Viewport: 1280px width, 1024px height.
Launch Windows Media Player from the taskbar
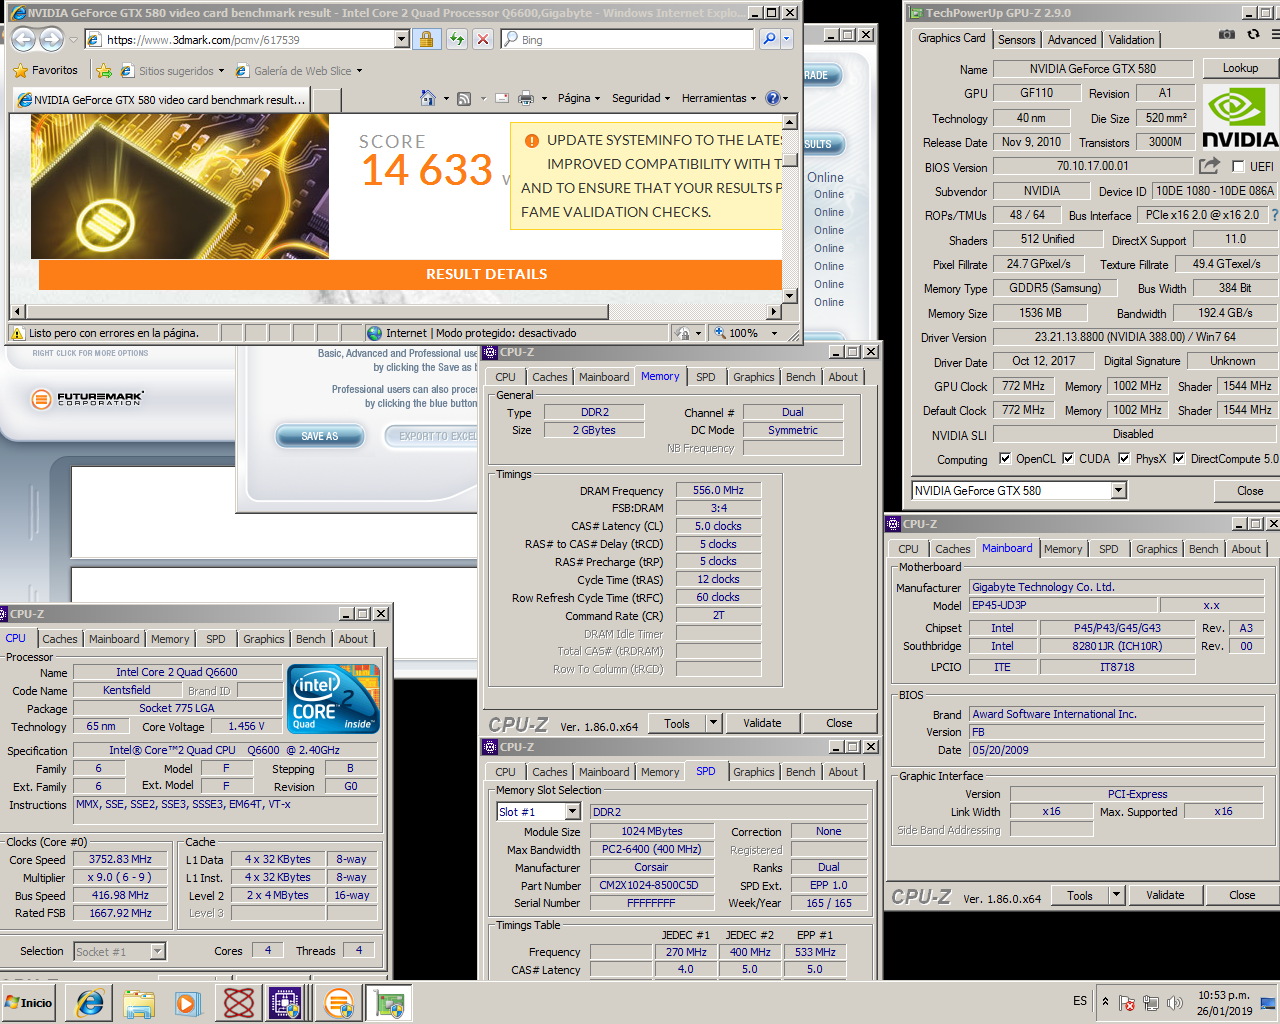point(187,1003)
